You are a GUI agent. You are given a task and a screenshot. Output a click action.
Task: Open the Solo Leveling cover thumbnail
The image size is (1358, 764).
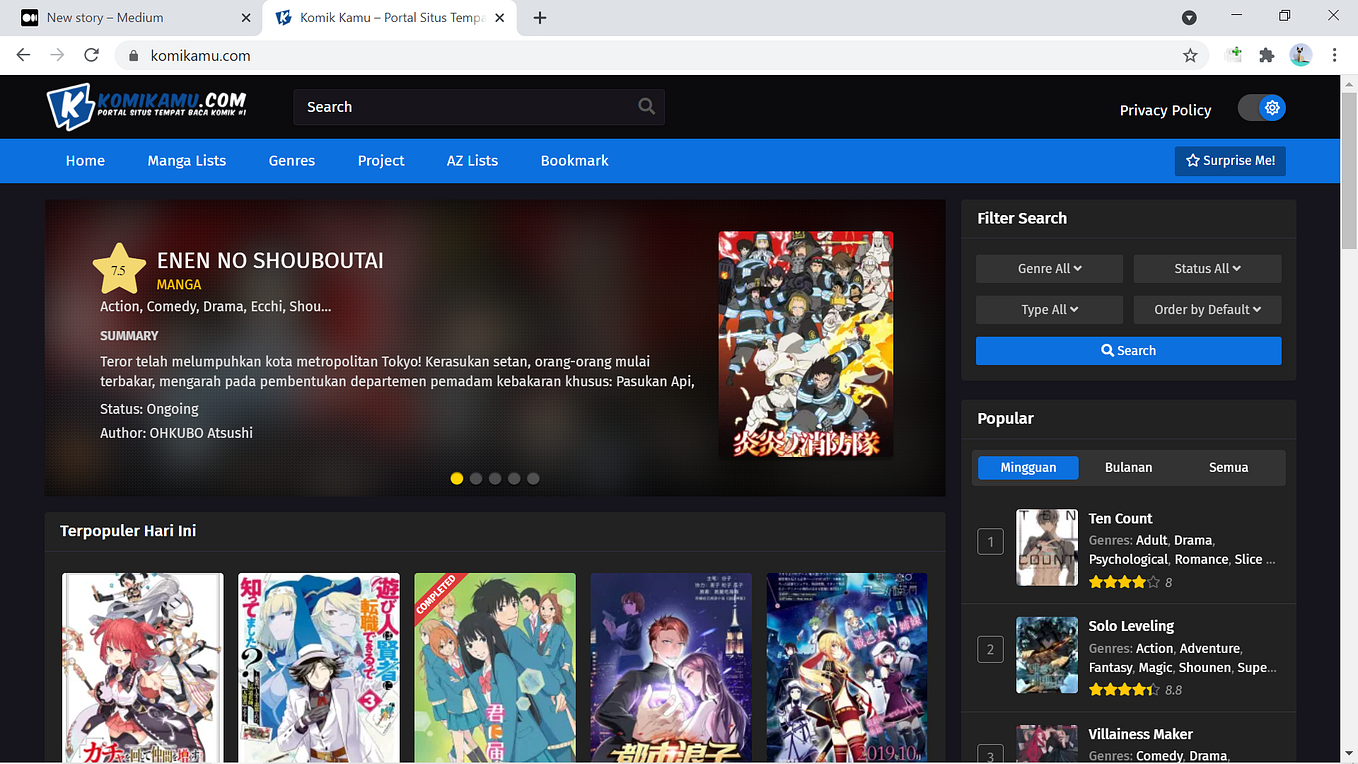coord(1047,655)
